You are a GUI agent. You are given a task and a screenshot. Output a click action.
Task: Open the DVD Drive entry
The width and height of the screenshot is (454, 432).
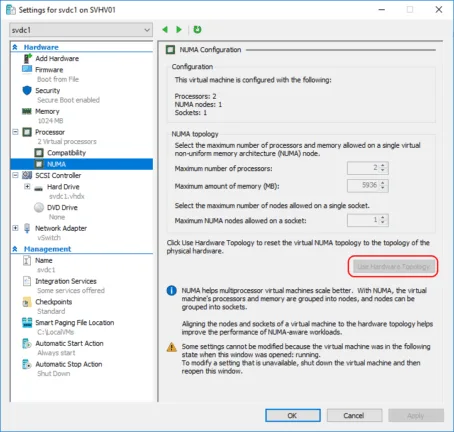tap(62, 208)
